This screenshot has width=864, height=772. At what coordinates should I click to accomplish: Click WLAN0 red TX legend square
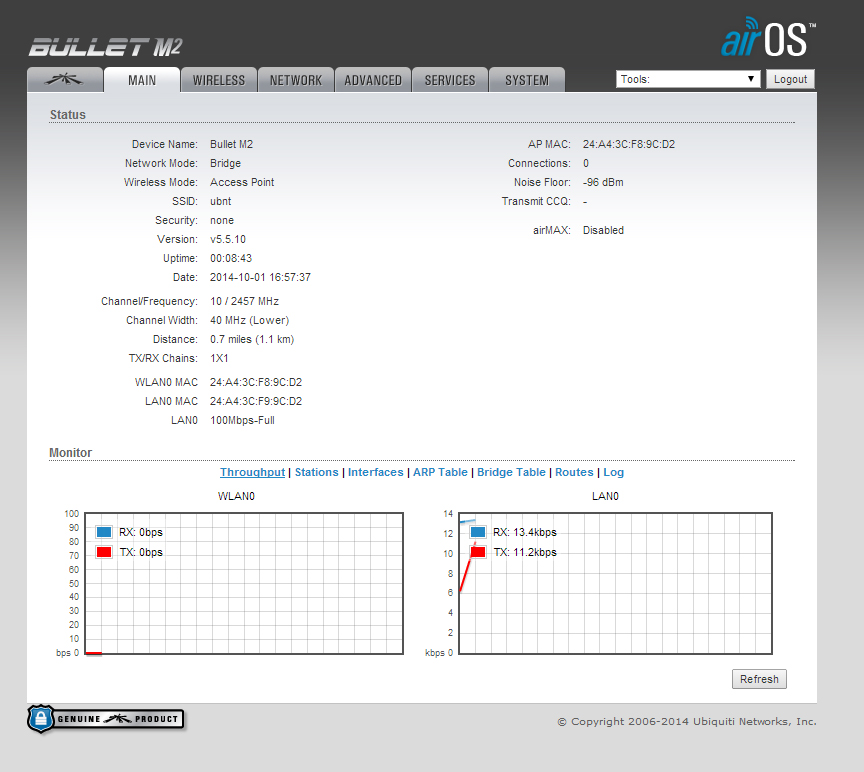(104, 552)
